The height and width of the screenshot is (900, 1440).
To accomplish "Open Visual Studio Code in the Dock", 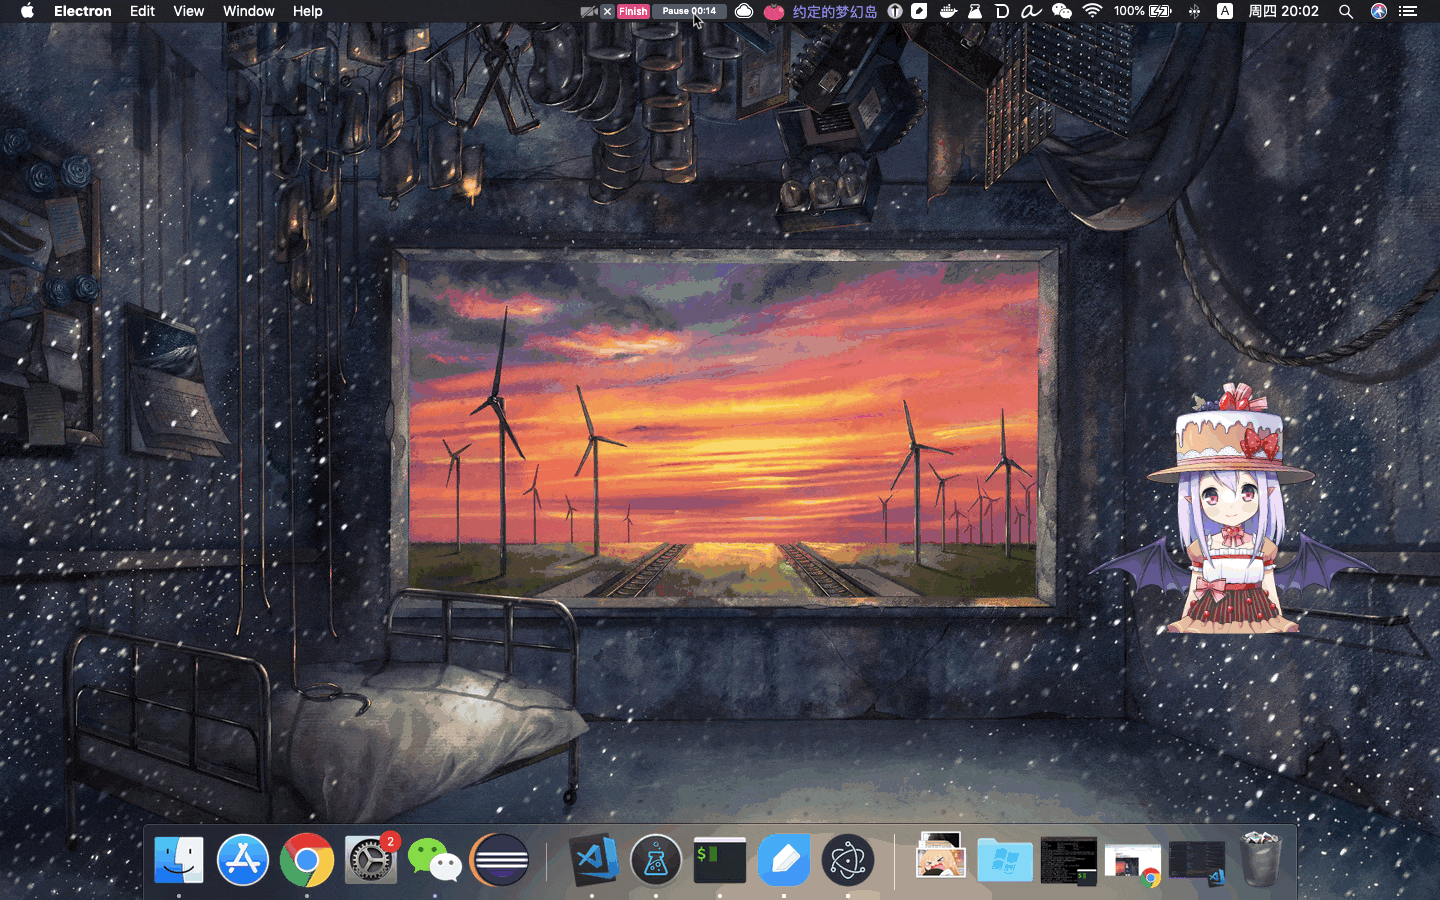I will coord(593,860).
